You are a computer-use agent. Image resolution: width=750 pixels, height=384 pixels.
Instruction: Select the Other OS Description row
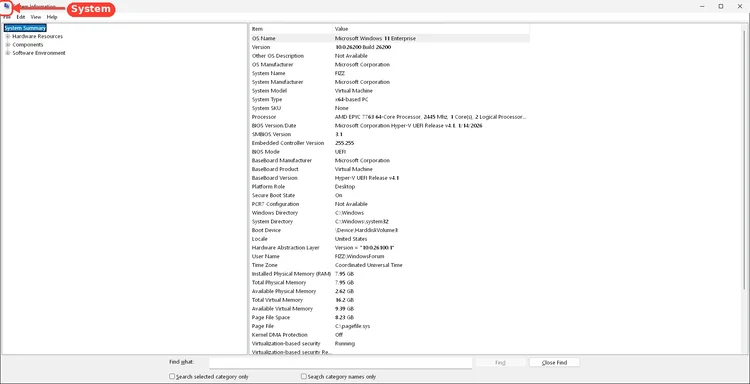[x=390, y=56]
